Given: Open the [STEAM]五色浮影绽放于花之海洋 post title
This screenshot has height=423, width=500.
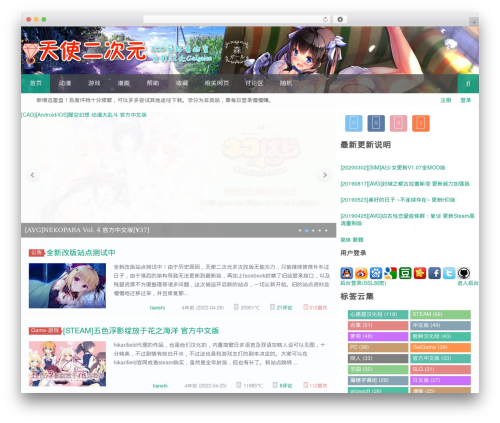Looking at the screenshot, I should (x=141, y=331).
